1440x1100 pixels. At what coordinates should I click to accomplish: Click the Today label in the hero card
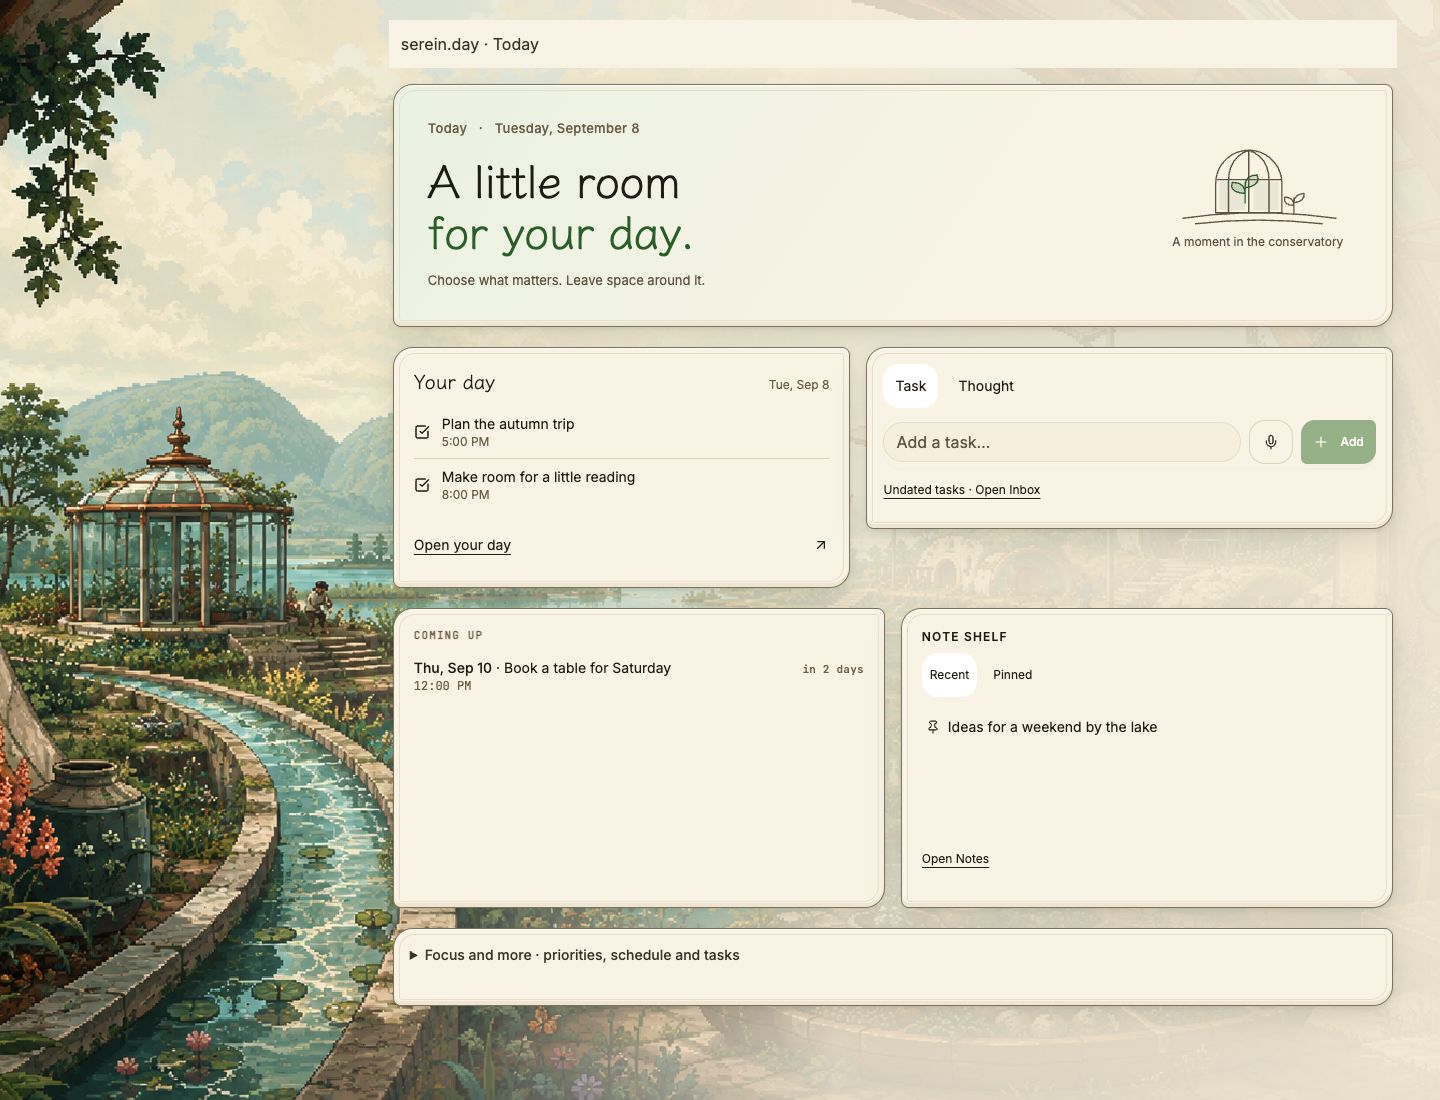tap(447, 128)
